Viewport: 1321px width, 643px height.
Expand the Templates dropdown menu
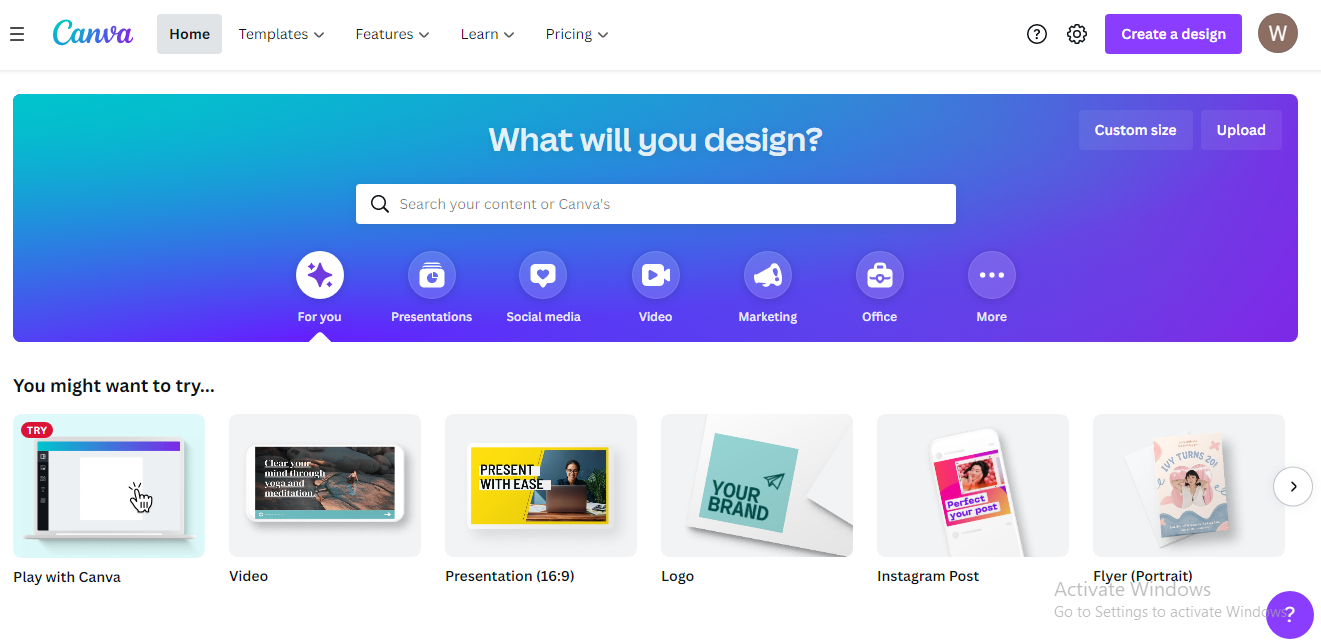coord(281,34)
